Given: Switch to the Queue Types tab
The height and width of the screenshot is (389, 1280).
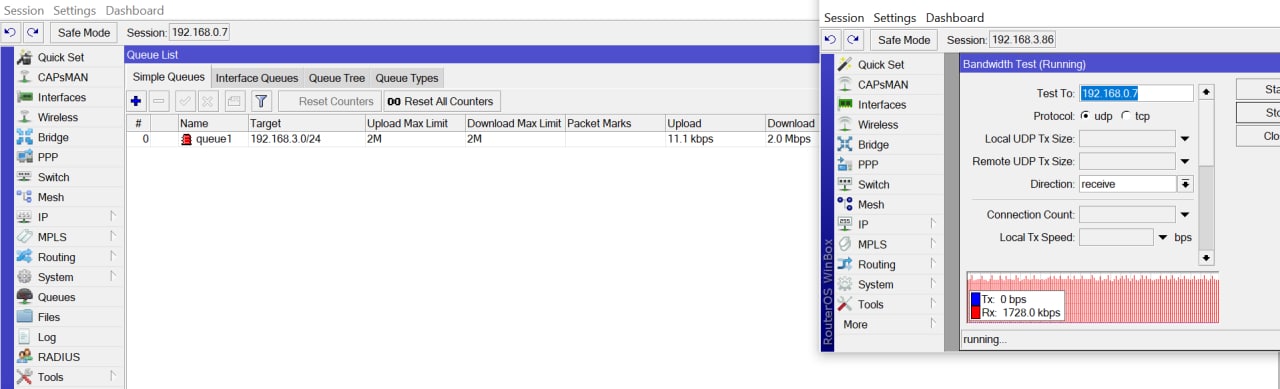Looking at the screenshot, I should coord(407,78).
